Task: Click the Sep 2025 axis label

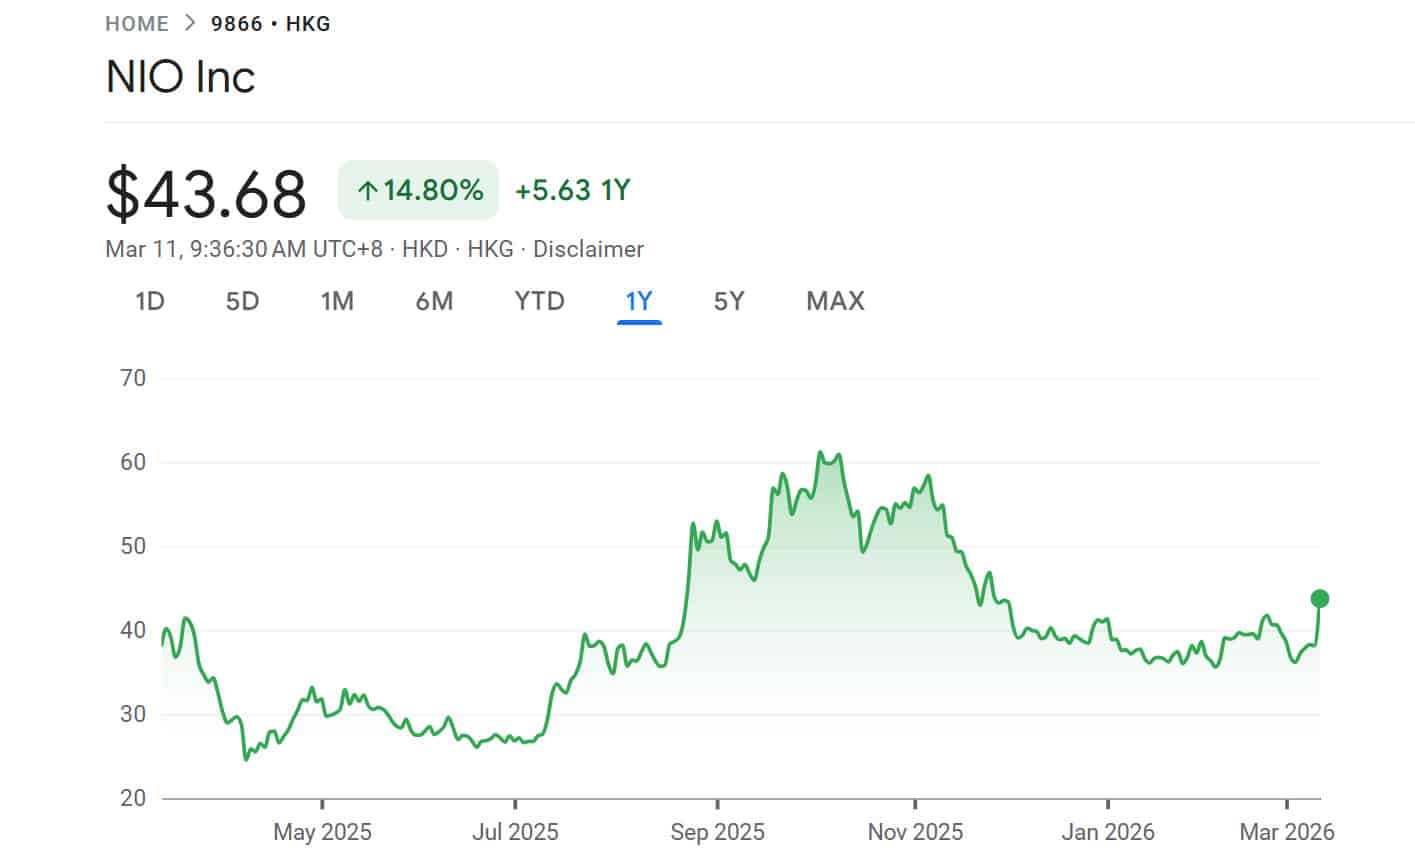Action: [x=717, y=832]
